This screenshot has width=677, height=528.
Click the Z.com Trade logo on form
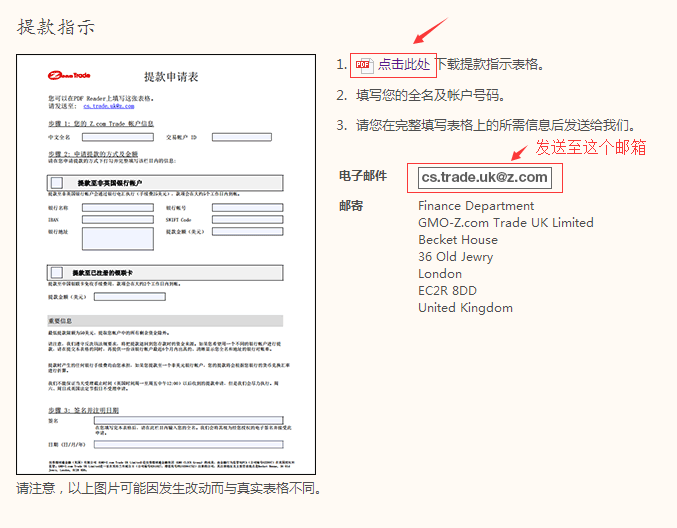(x=71, y=75)
